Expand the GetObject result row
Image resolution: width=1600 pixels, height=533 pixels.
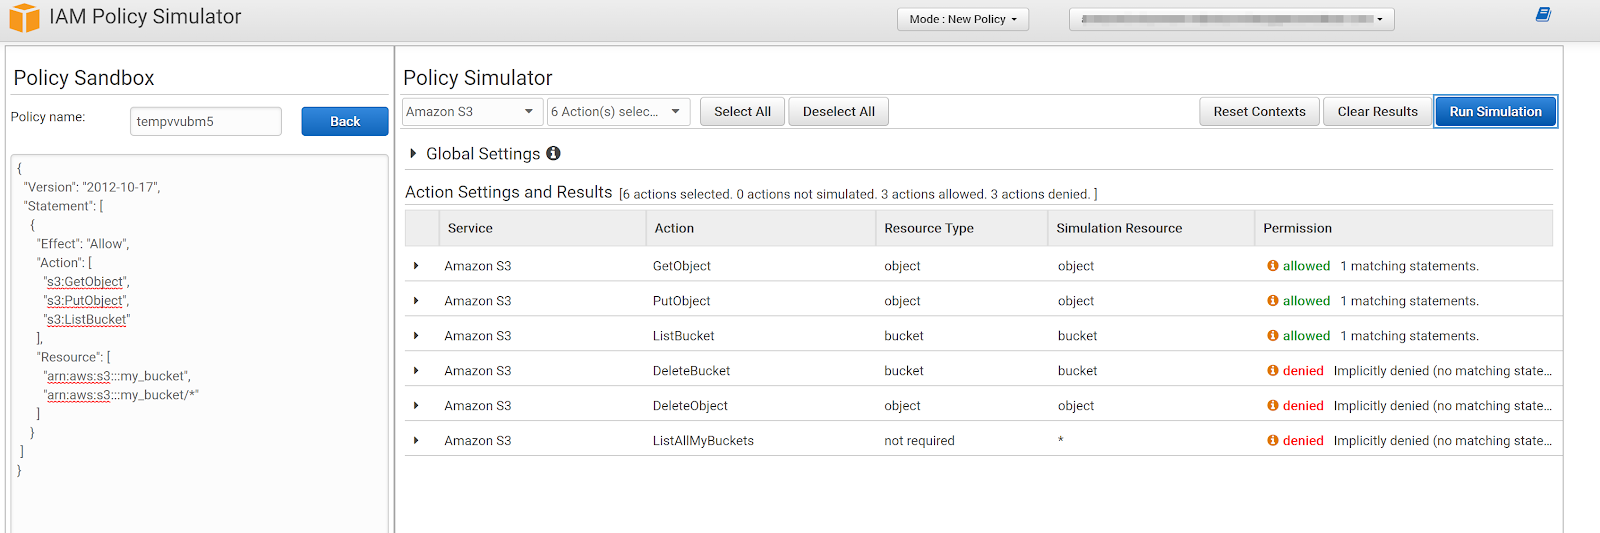(x=416, y=266)
